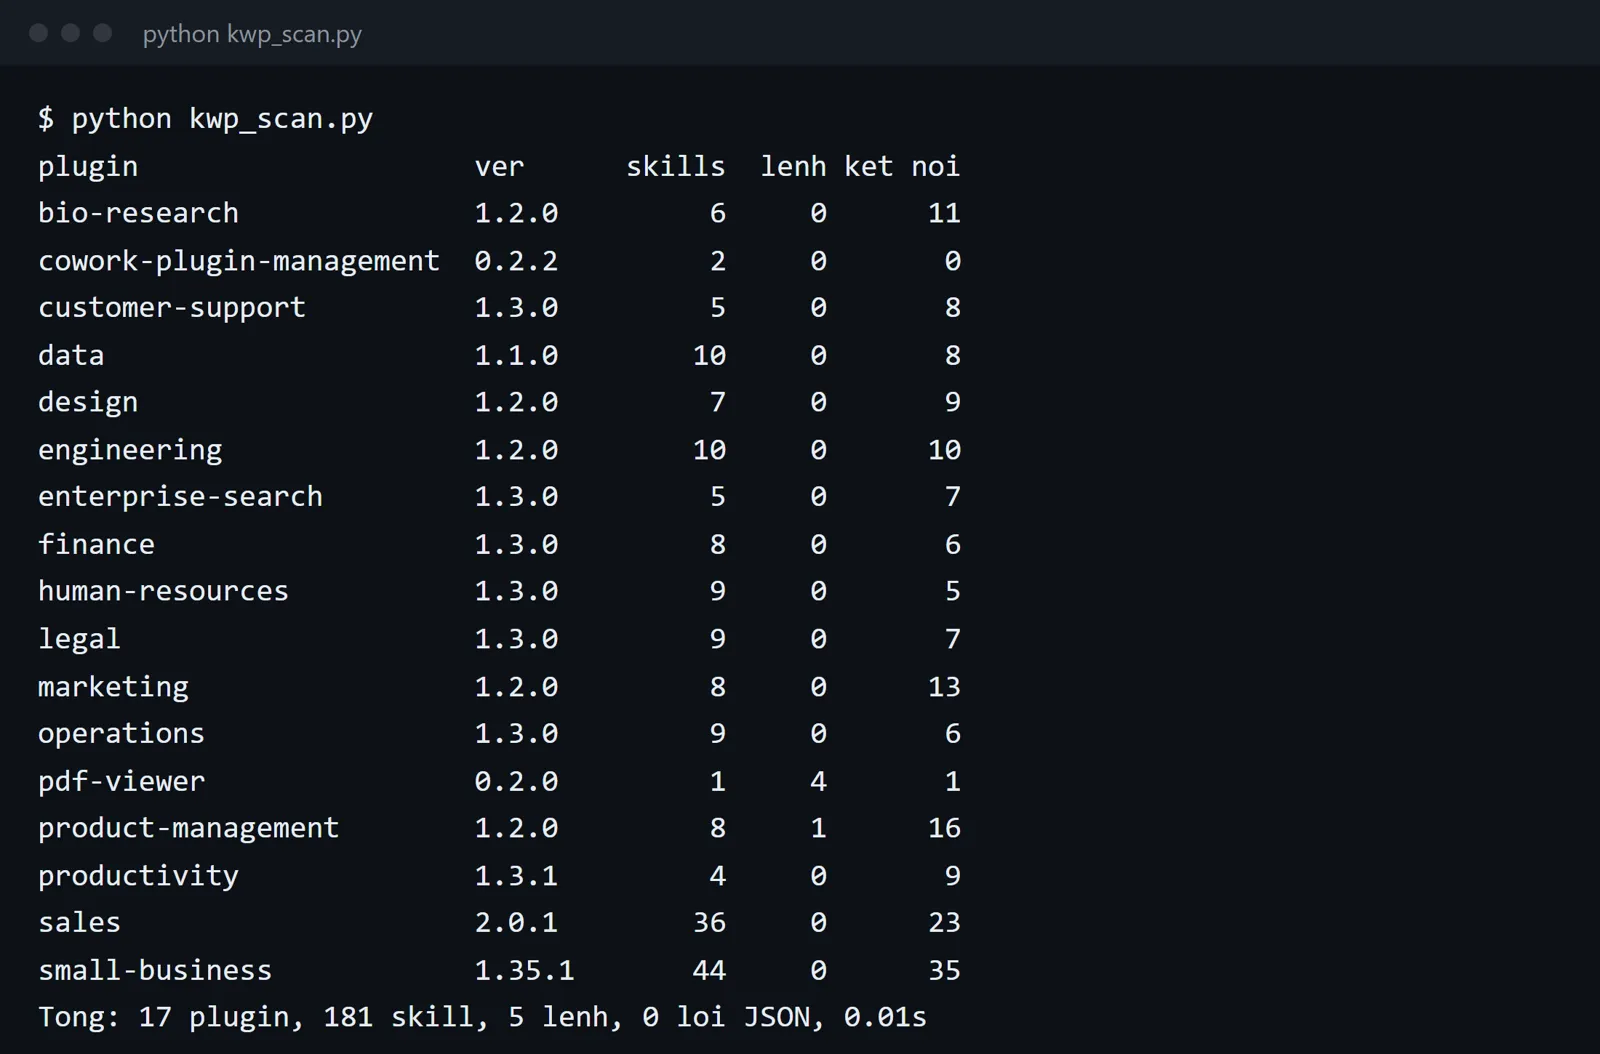Select the 'small-business' plugin name
The width and height of the screenshot is (1600, 1054).
155,970
